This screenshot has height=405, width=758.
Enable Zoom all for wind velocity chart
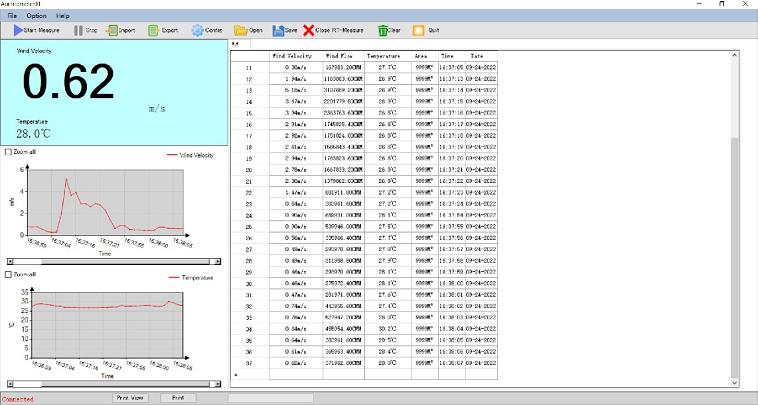point(10,152)
